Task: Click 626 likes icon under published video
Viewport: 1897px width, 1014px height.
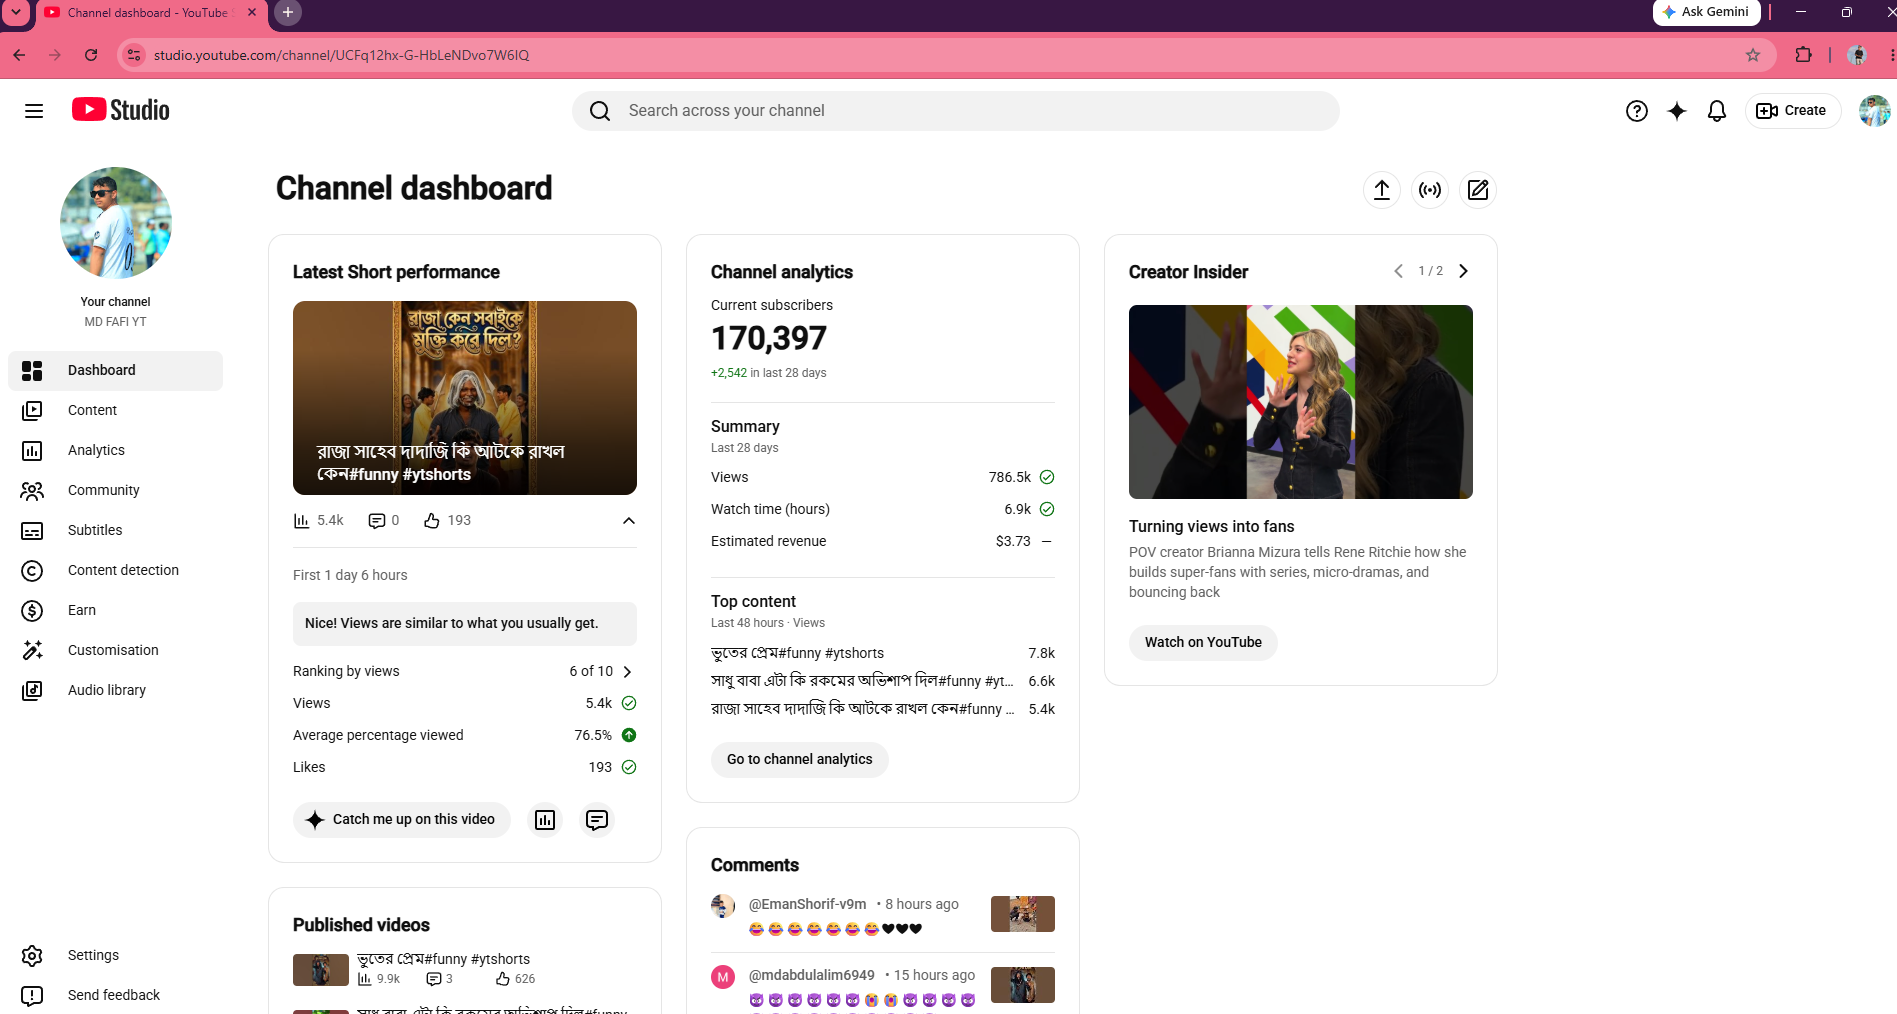Action: (x=503, y=980)
